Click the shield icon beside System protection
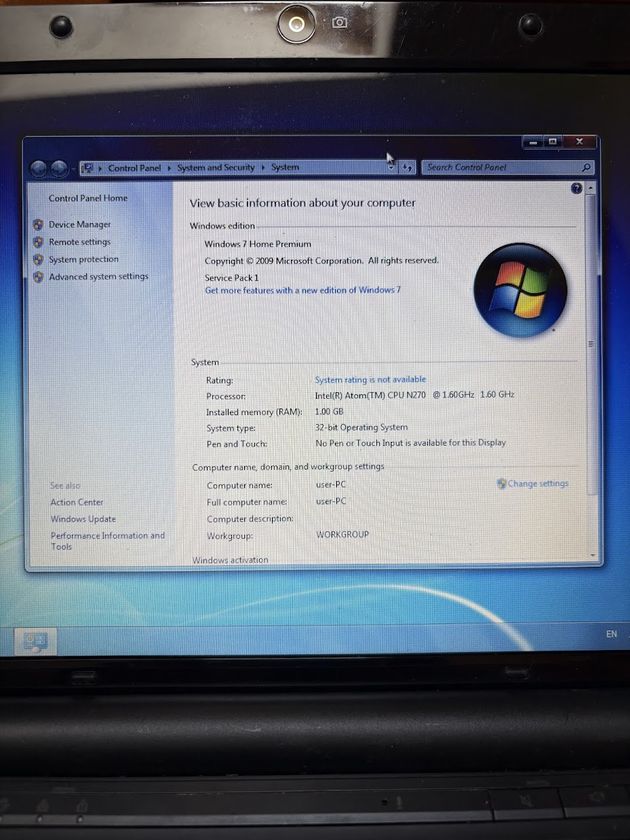 38,259
